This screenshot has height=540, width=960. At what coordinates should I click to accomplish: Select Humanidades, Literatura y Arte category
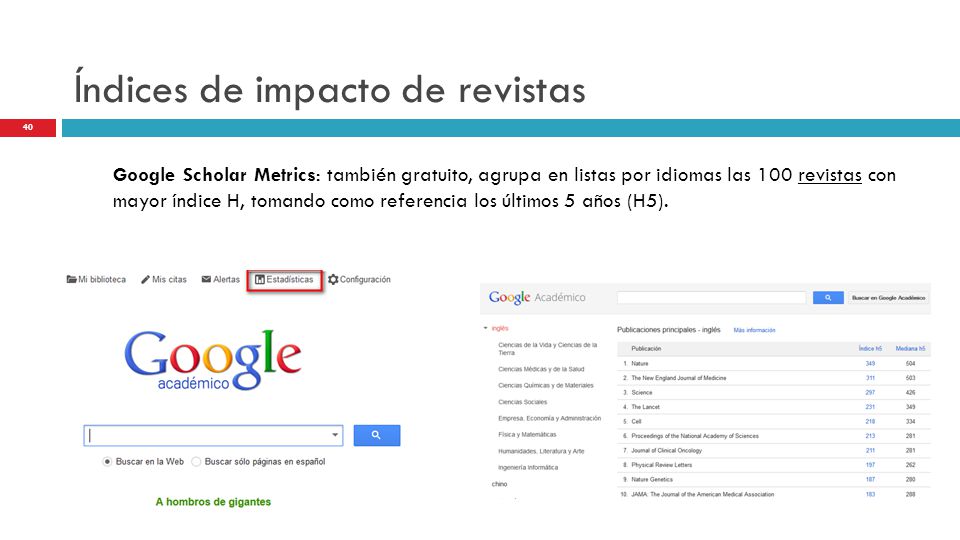tap(541, 451)
